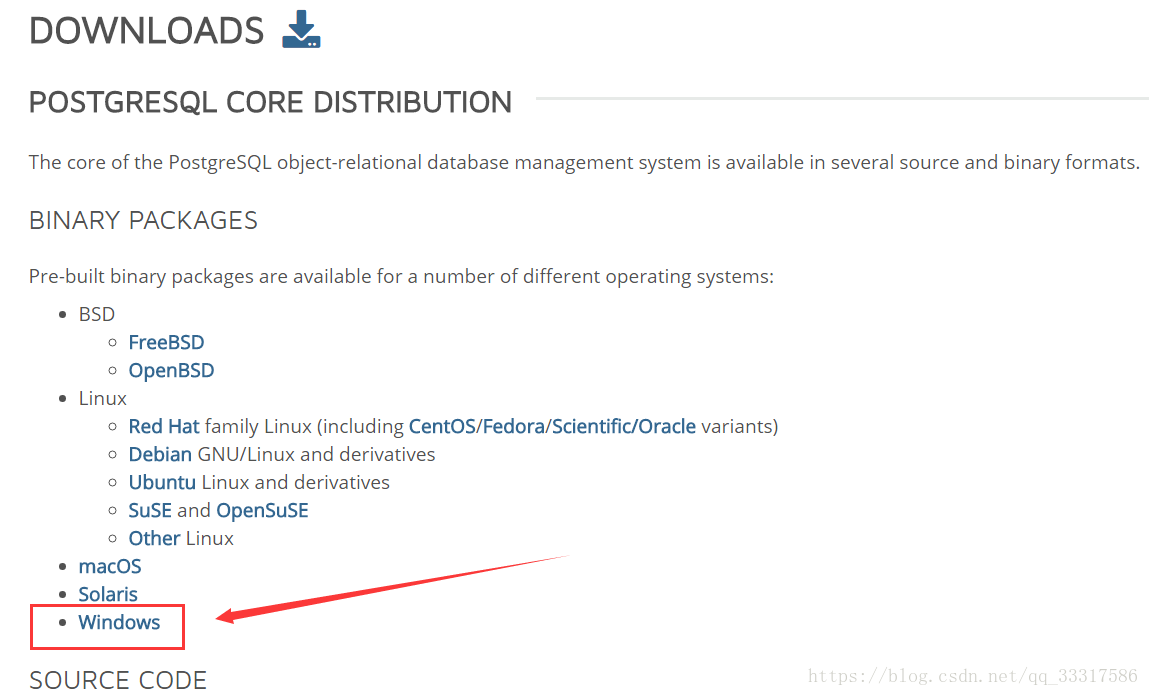Image resolution: width=1149 pixels, height=696 pixels.
Task: Open the OpenSuSE link
Action: (262, 510)
